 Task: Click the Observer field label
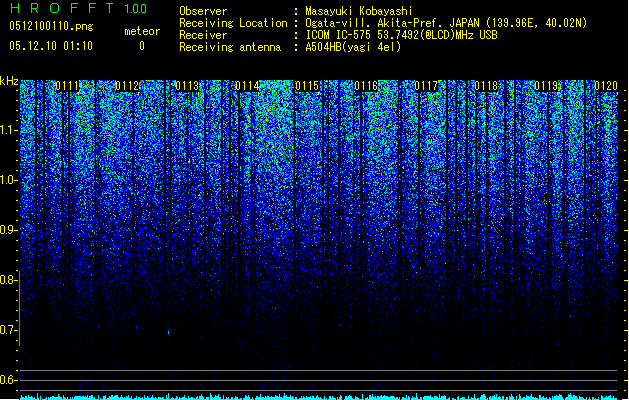click(203, 11)
